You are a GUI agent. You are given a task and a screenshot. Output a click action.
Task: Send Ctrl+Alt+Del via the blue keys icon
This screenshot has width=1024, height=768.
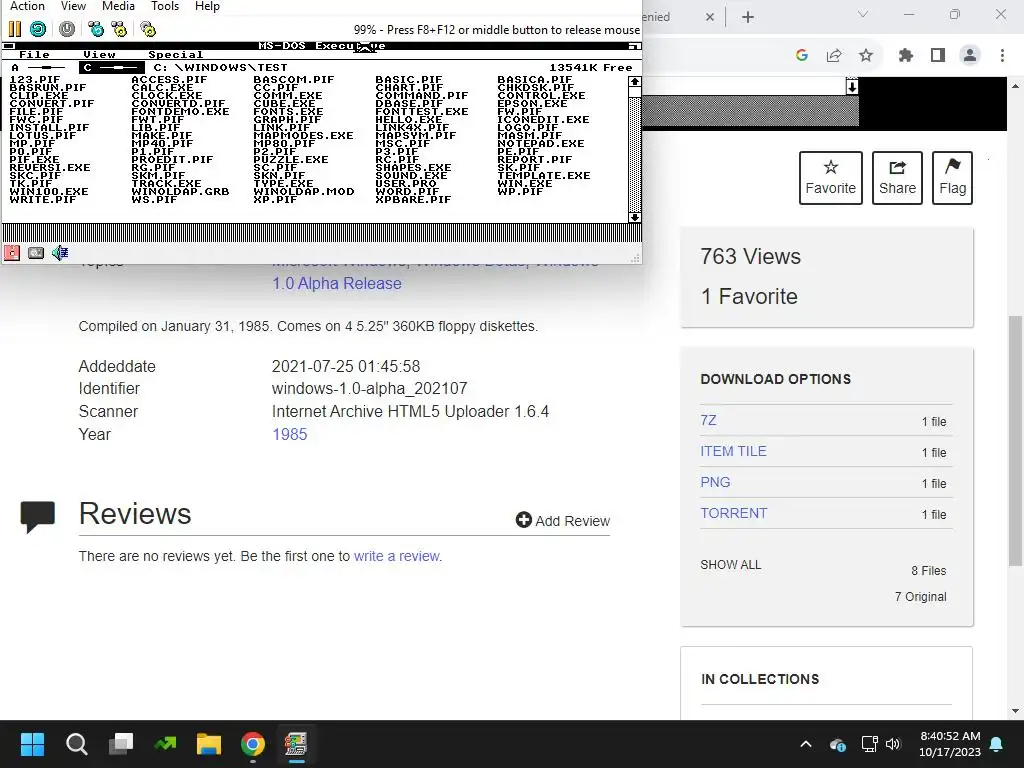pyautogui.click(x=96, y=29)
